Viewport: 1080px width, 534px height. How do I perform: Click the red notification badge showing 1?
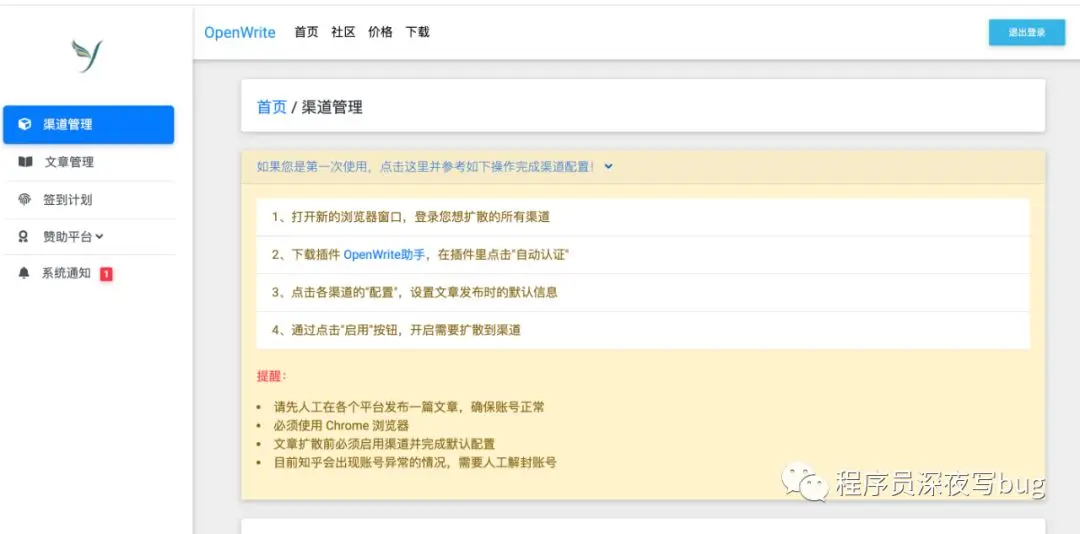tap(106, 274)
